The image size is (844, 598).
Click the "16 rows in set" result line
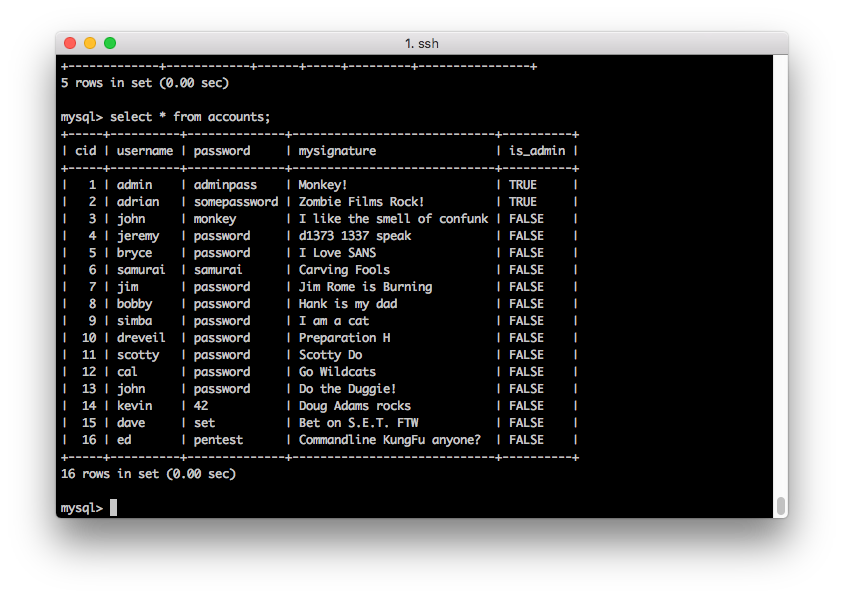pyautogui.click(x=148, y=474)
